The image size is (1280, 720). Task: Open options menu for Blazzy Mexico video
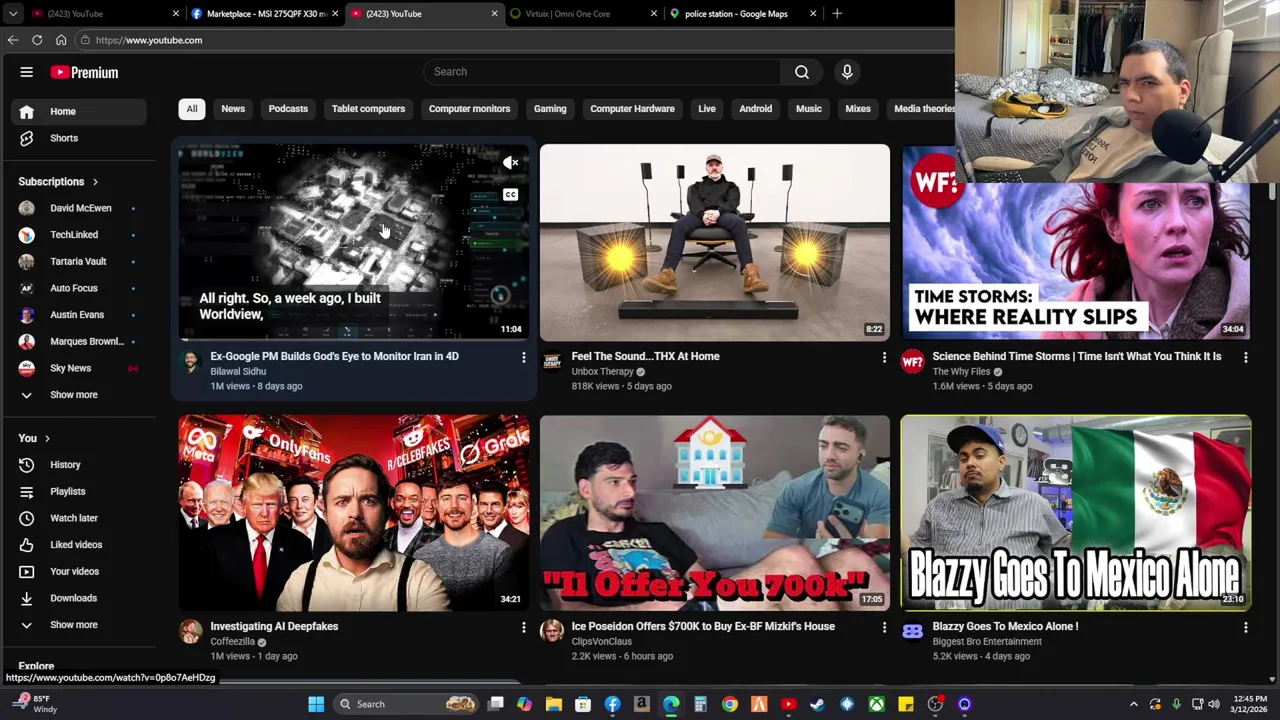click(x=1245, y=627)
